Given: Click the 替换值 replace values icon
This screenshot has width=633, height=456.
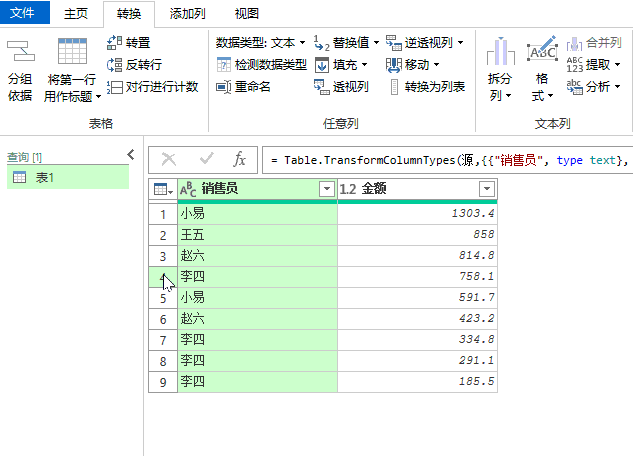Looking at the screenshot, I should 322,43.
